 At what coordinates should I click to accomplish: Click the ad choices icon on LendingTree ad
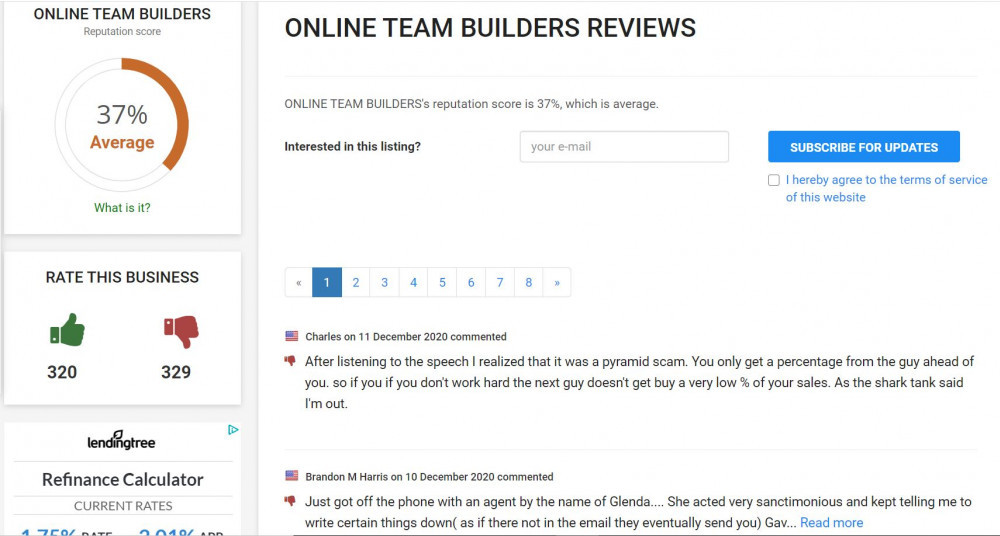233,430
